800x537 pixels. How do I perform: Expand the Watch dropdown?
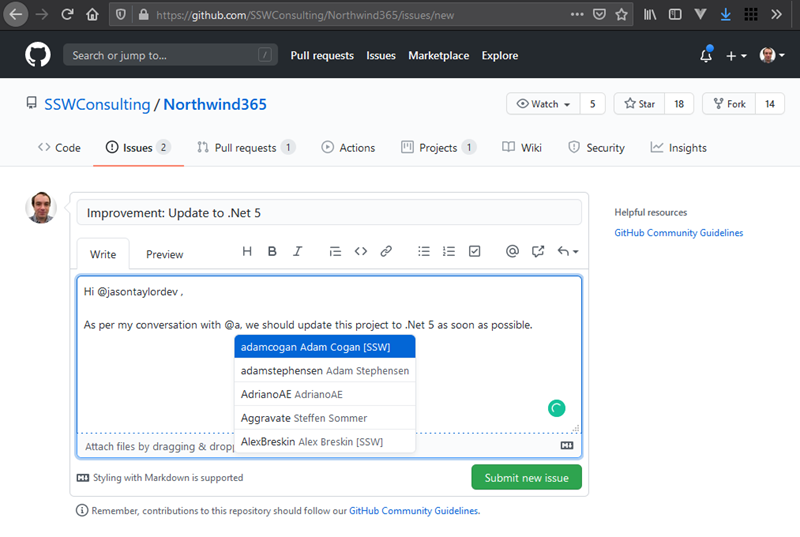(x=545, y=104)
